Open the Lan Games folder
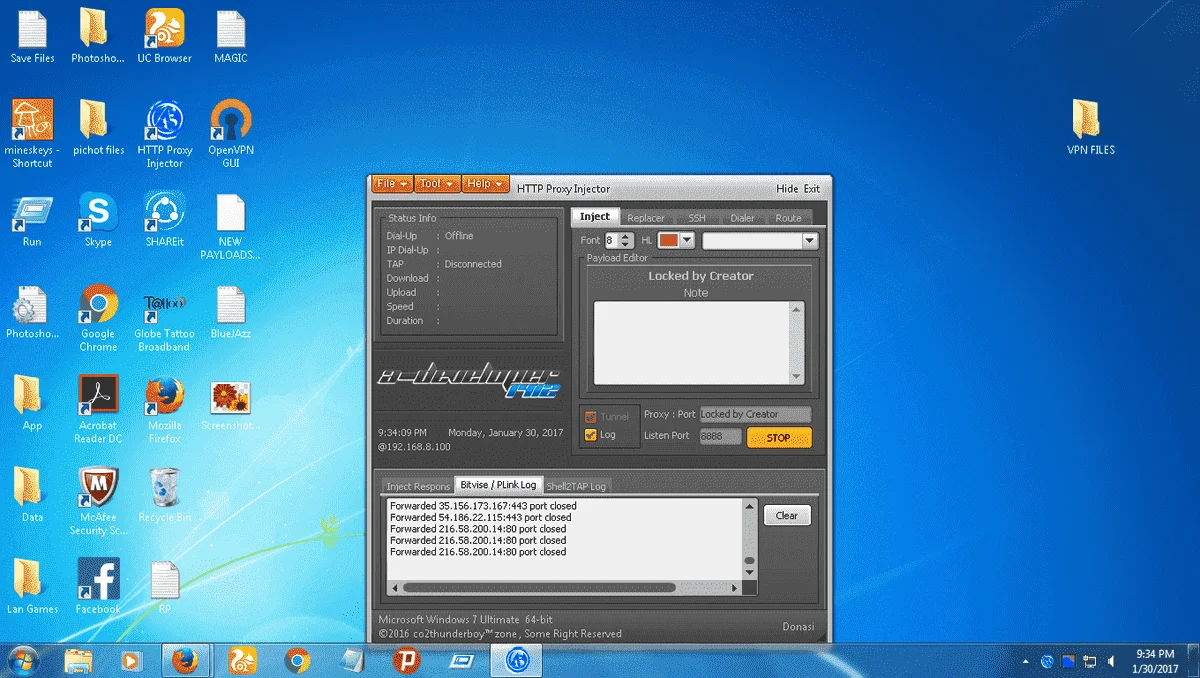Viewport: 1200px width, 678px height. (32, 585)
